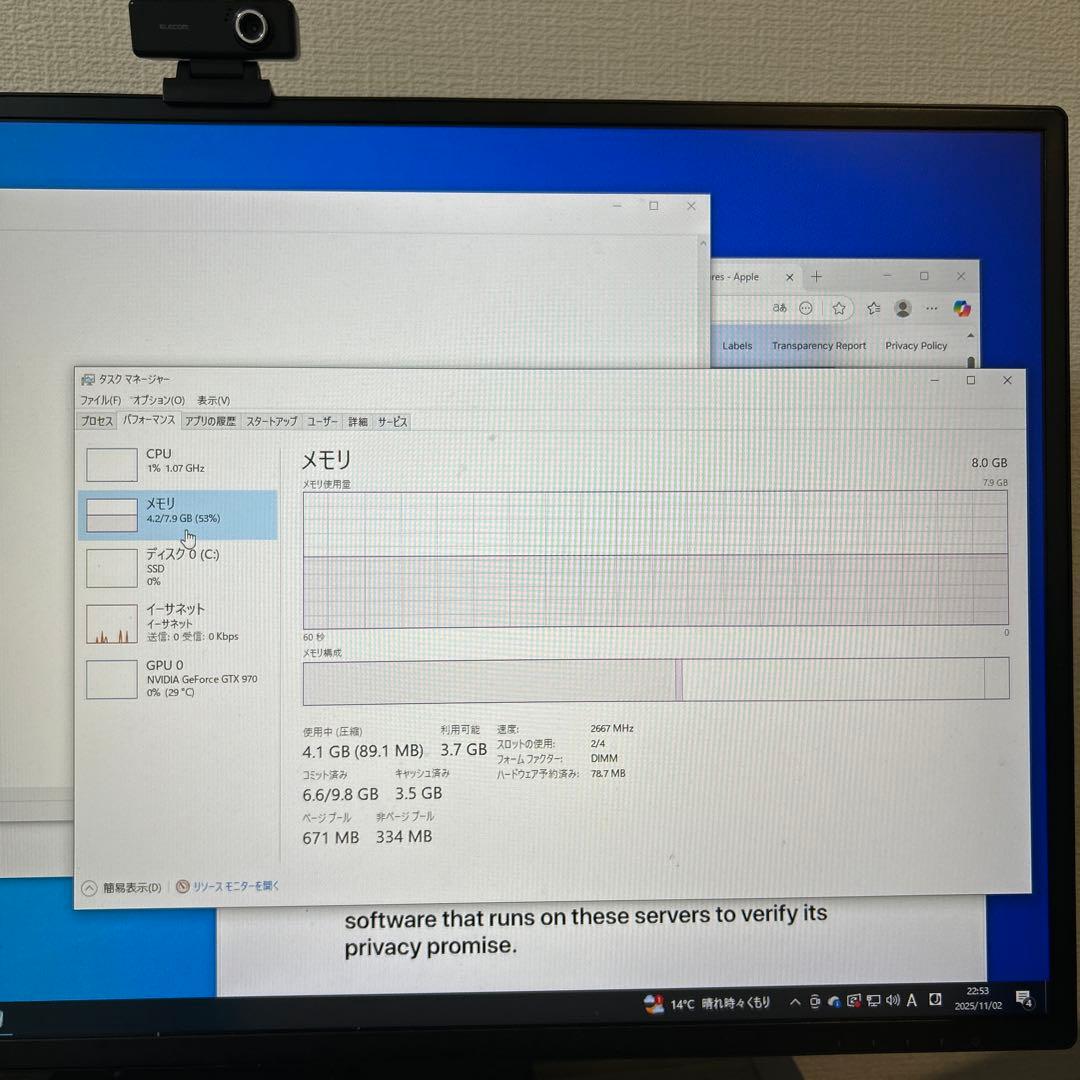Open the 表示 (View) menu
1080x1080 pixels.
[212, 399]
